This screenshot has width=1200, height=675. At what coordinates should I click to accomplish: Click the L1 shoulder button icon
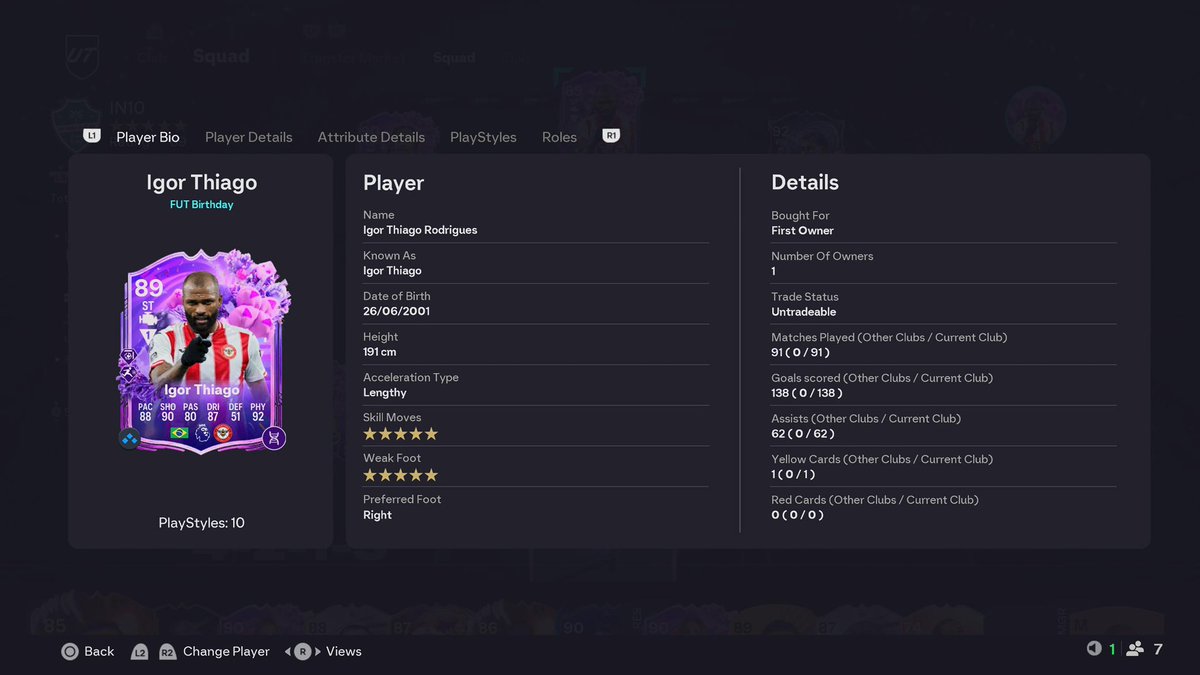(x=92, y=136)
